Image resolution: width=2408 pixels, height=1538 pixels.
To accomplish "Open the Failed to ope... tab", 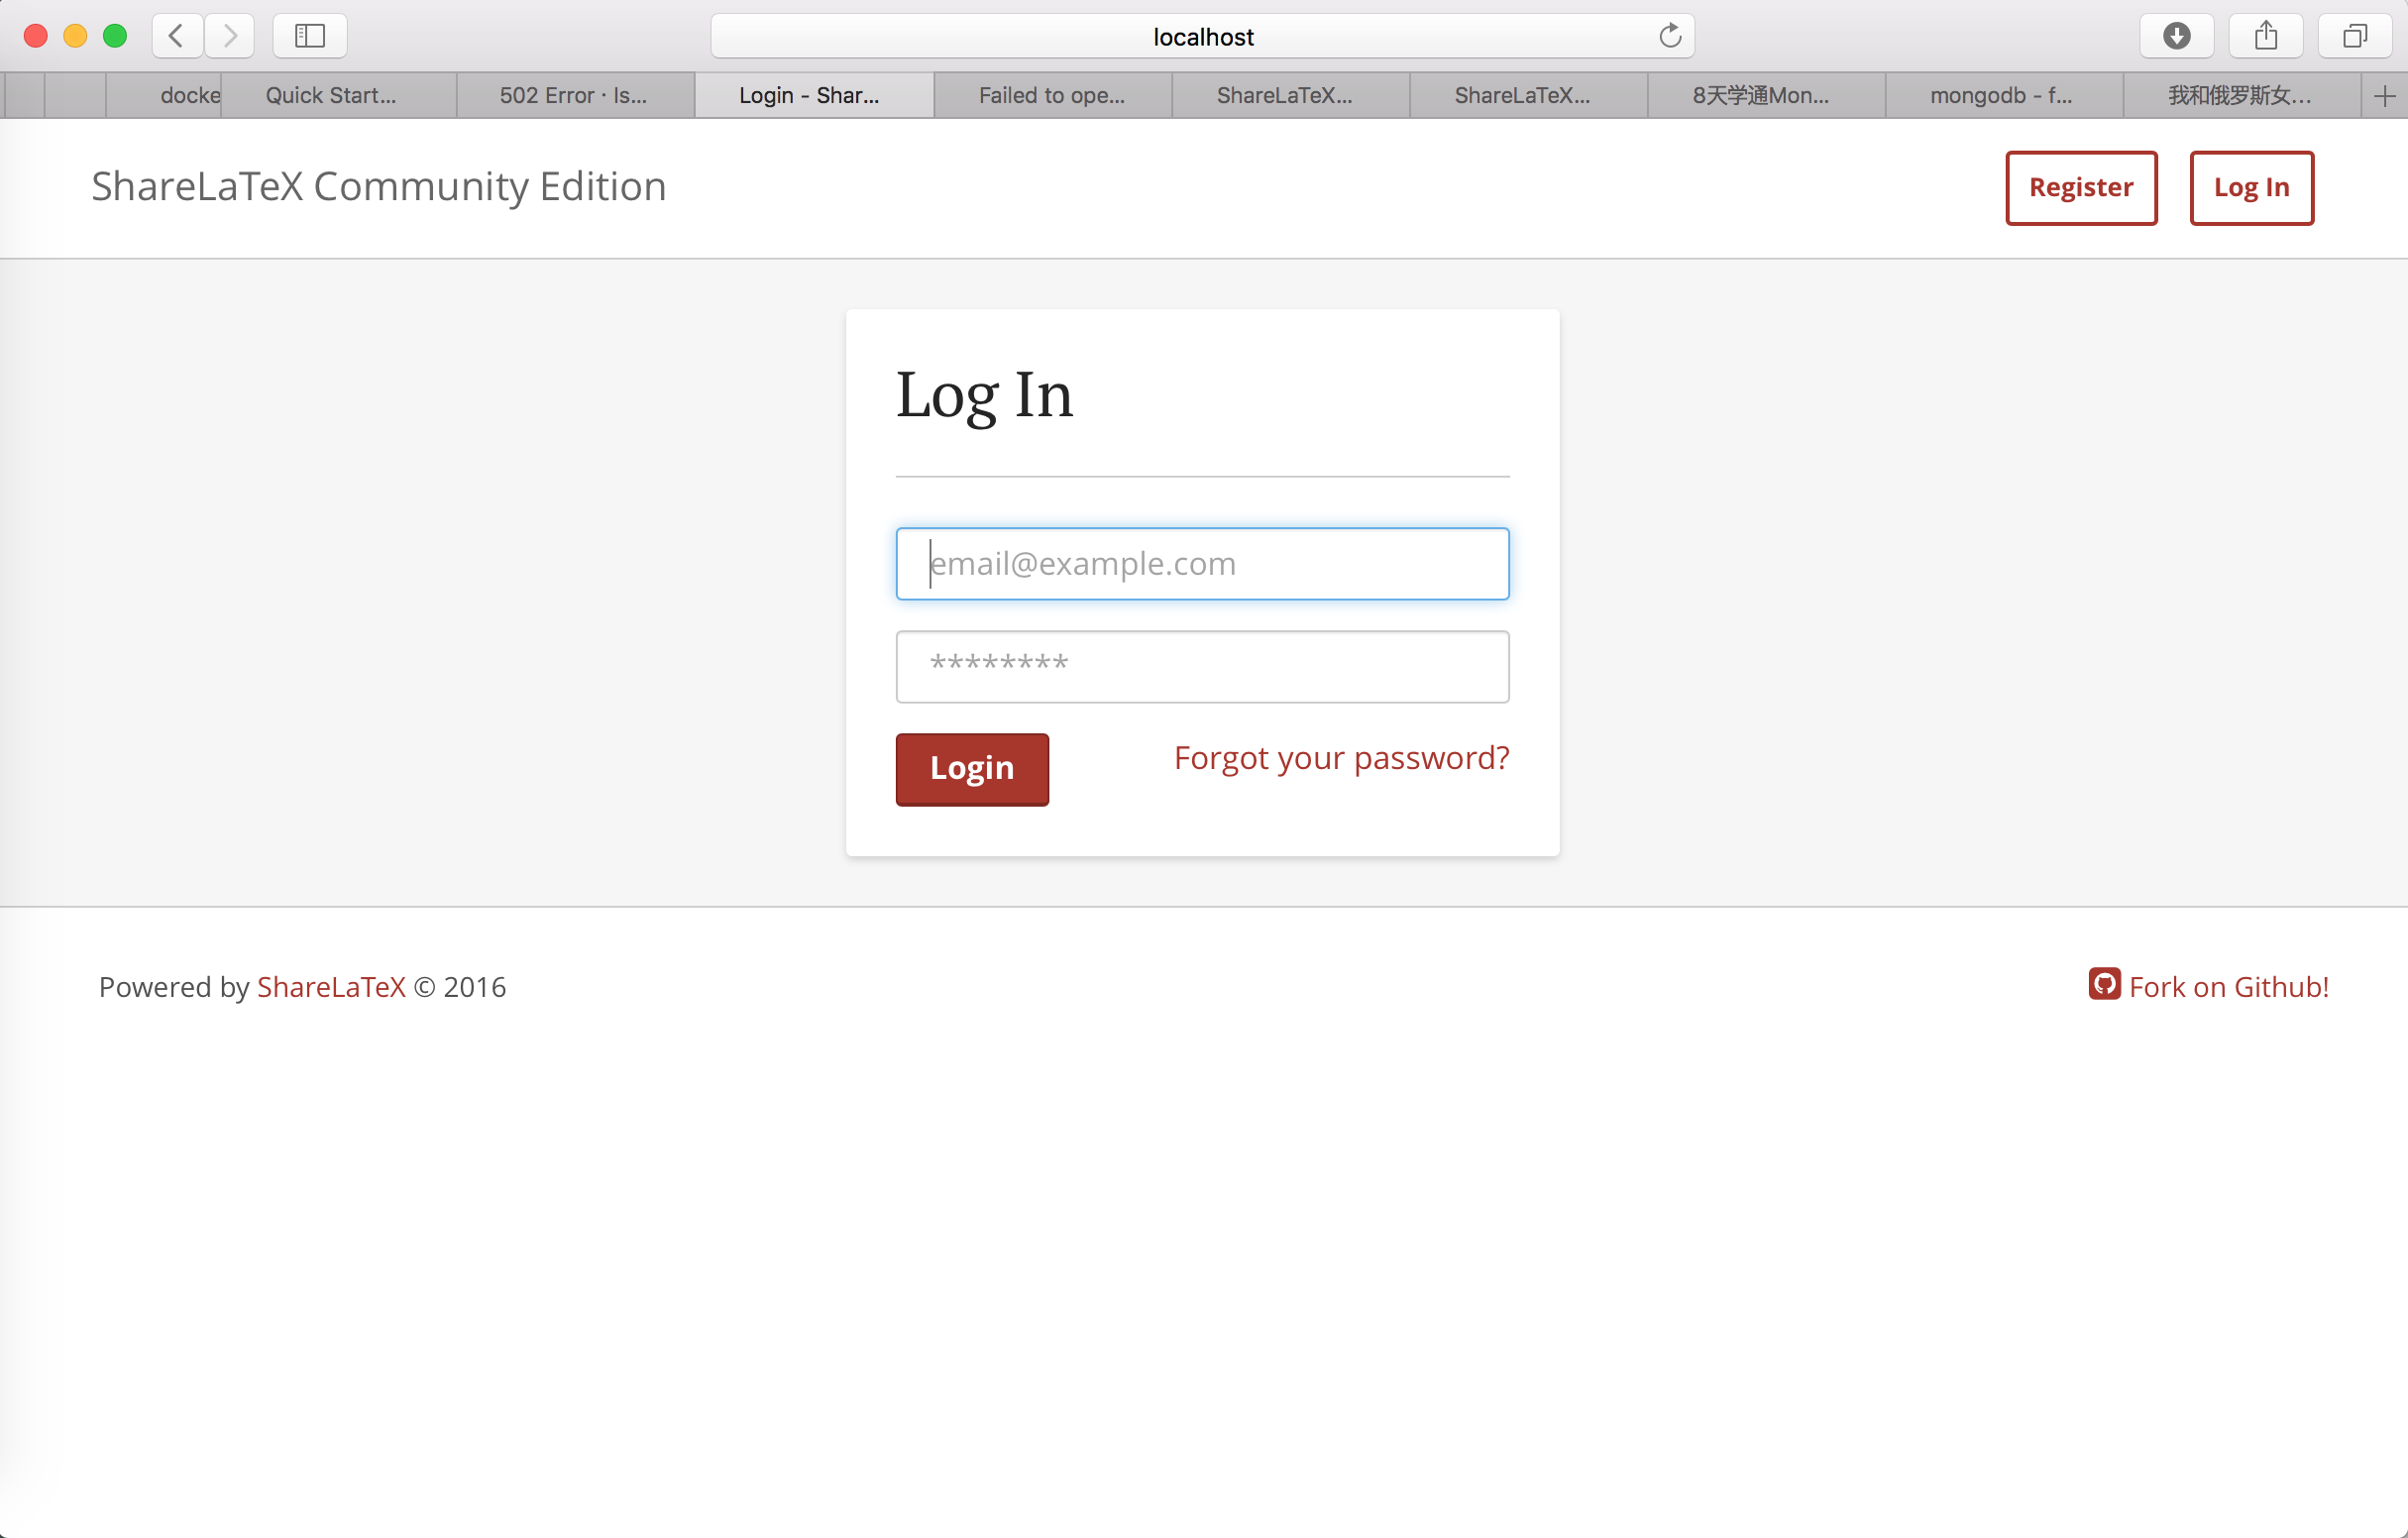I will coord(1052,96).
